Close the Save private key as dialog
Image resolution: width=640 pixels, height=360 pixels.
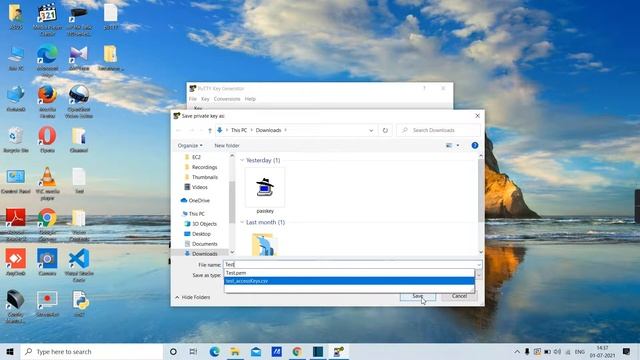click(478, 116)
